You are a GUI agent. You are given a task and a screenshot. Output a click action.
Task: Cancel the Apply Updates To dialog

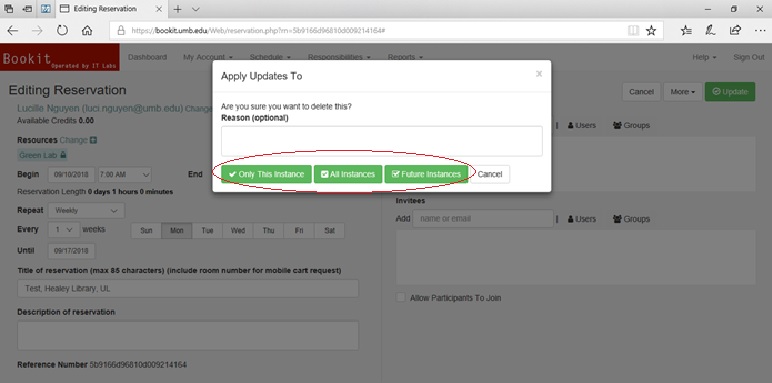(x=490, y=174)
